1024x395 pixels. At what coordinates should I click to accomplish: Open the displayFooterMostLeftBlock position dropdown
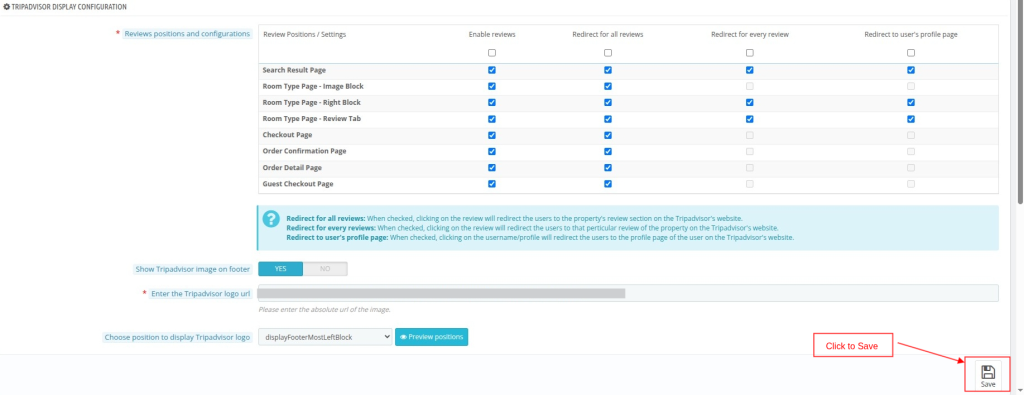pyautogui.click(x=325, y=337)
